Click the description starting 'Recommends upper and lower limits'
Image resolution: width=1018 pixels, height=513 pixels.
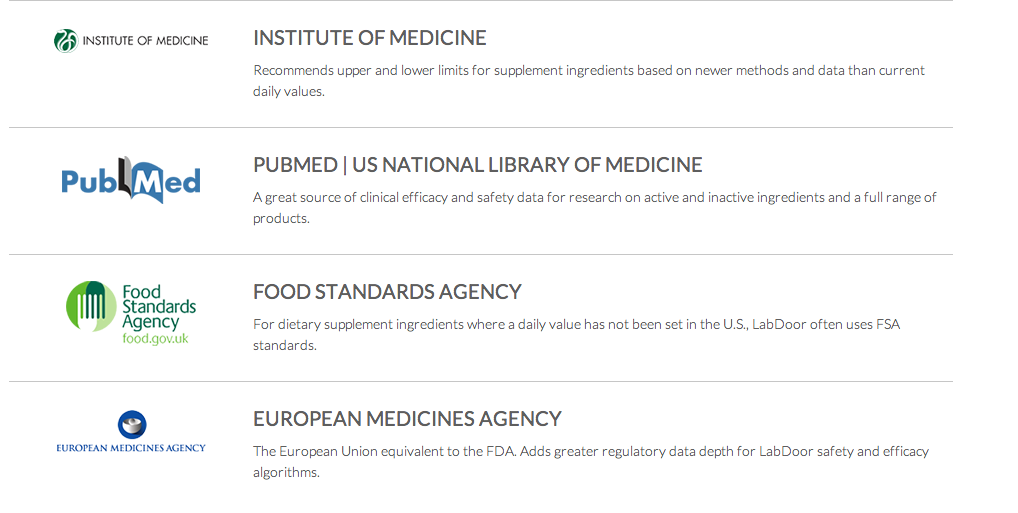coord(588,71)
